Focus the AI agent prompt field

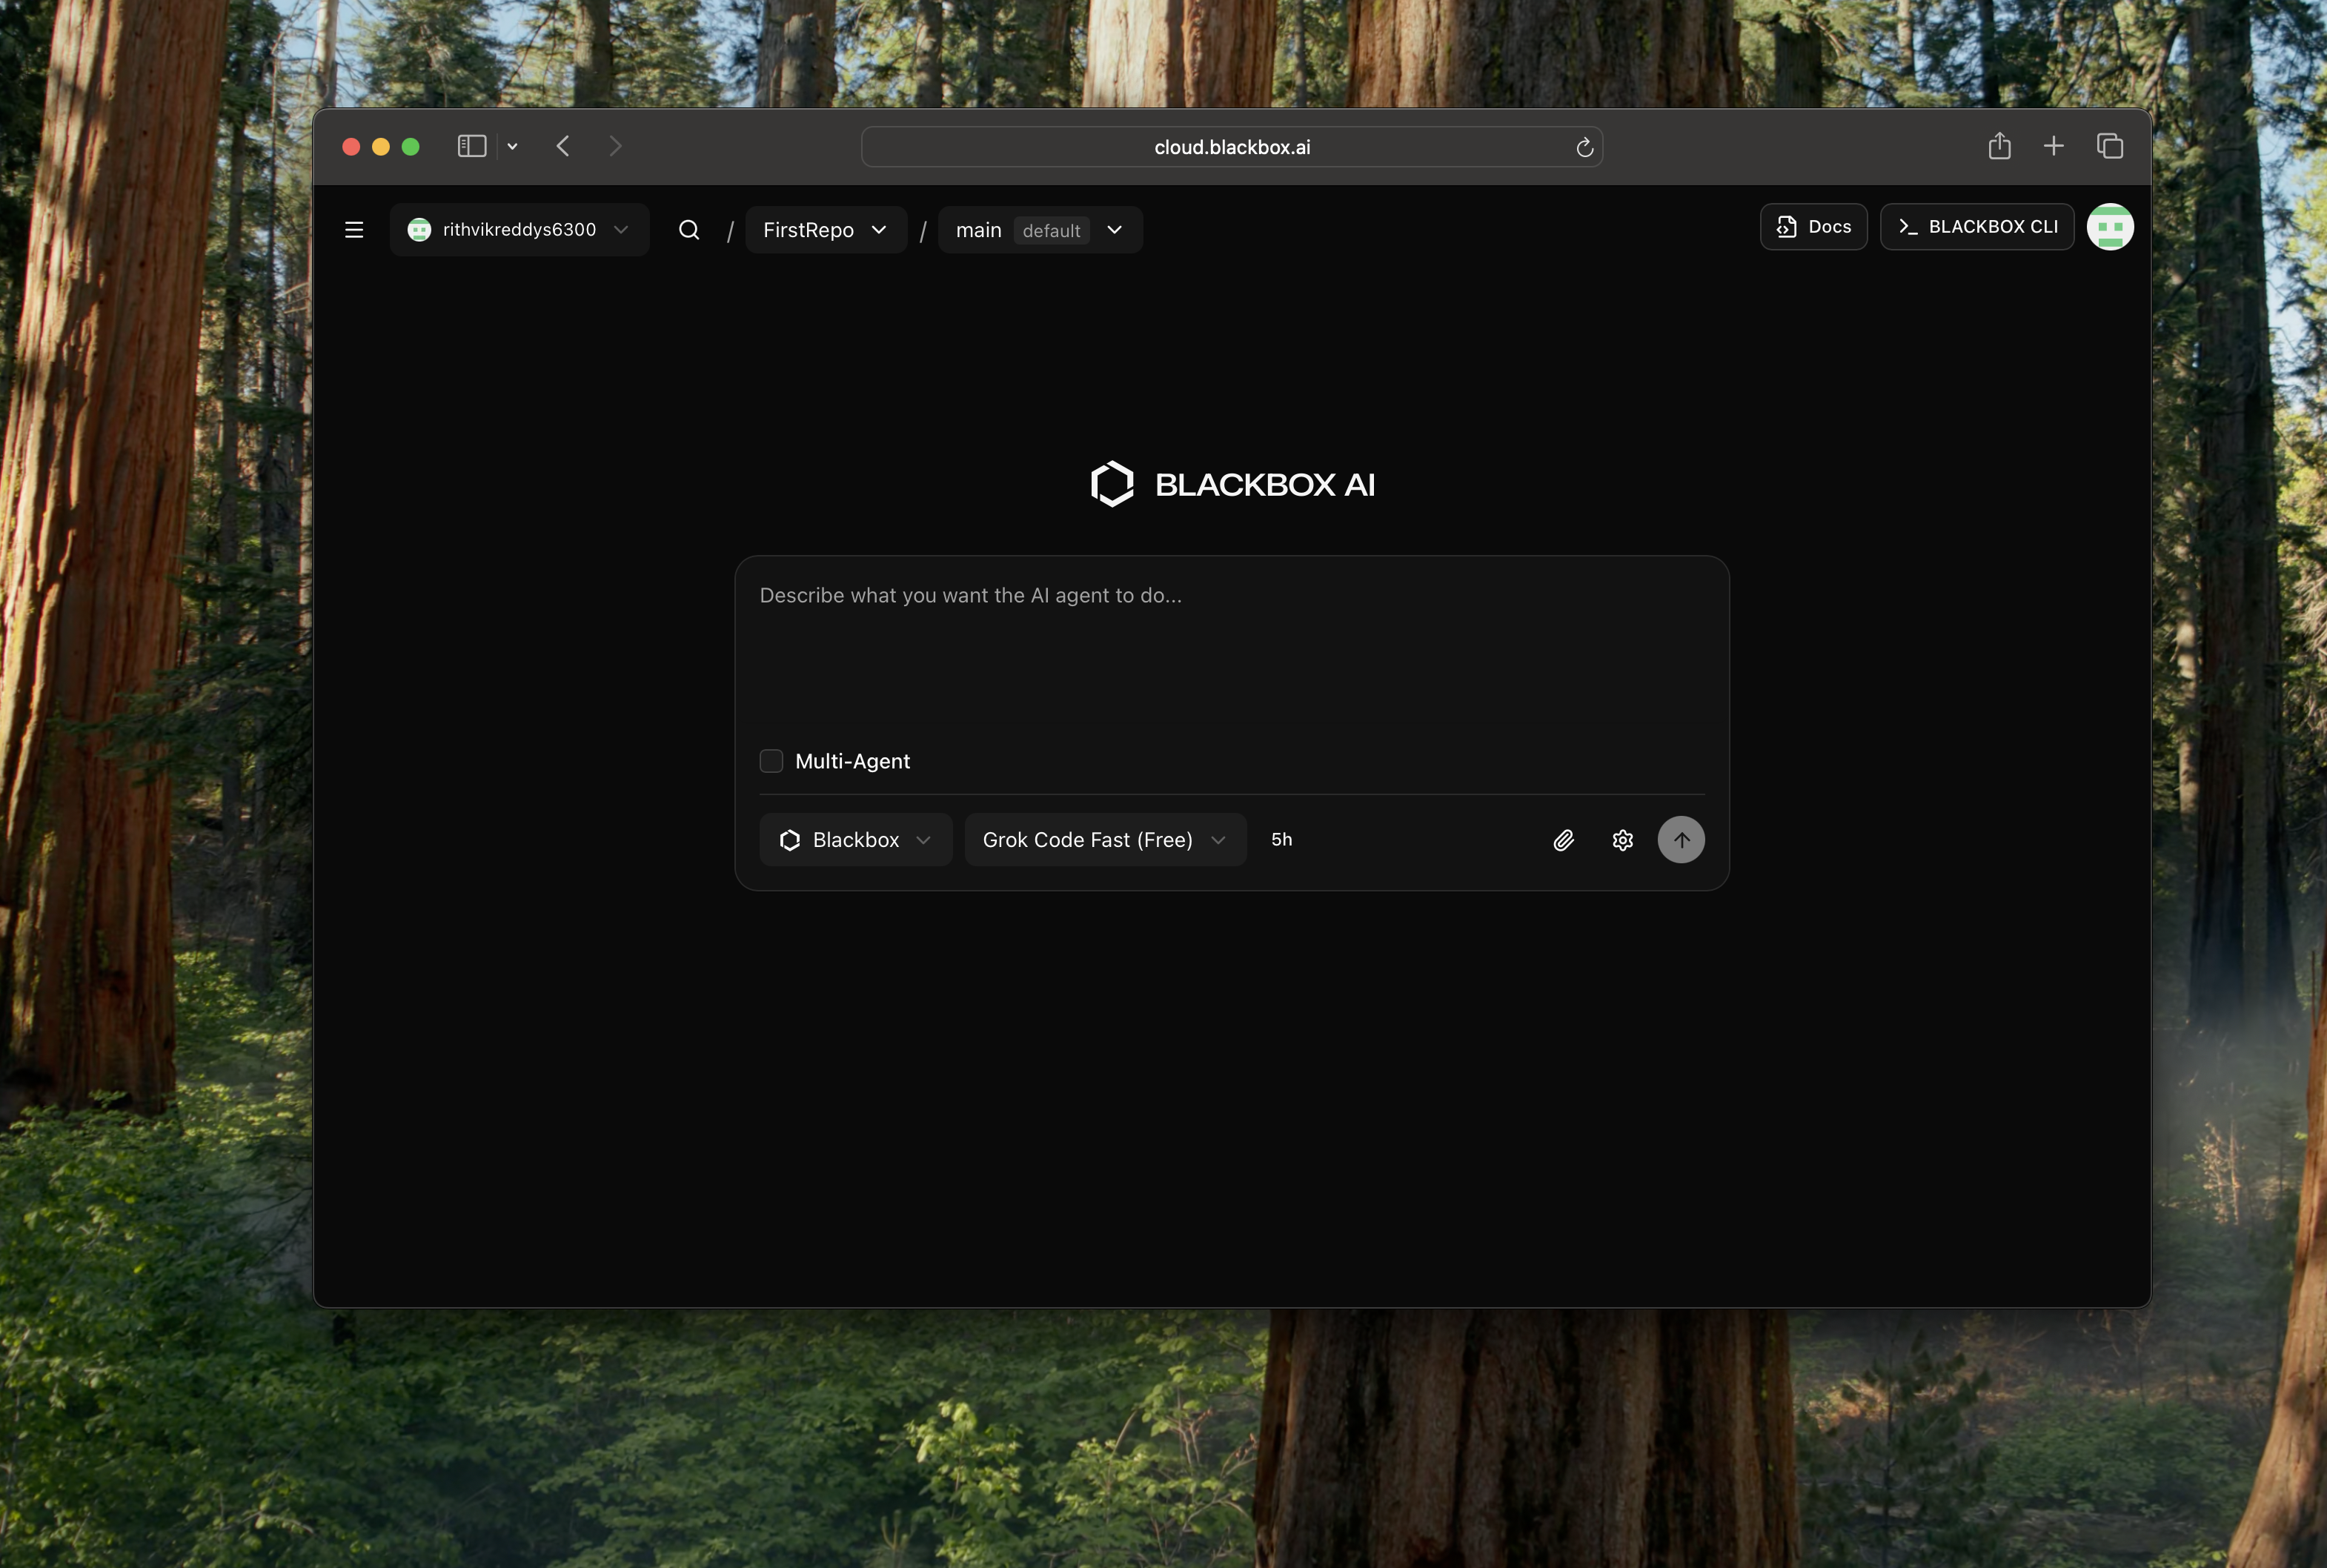click(x=1230, y=650)
